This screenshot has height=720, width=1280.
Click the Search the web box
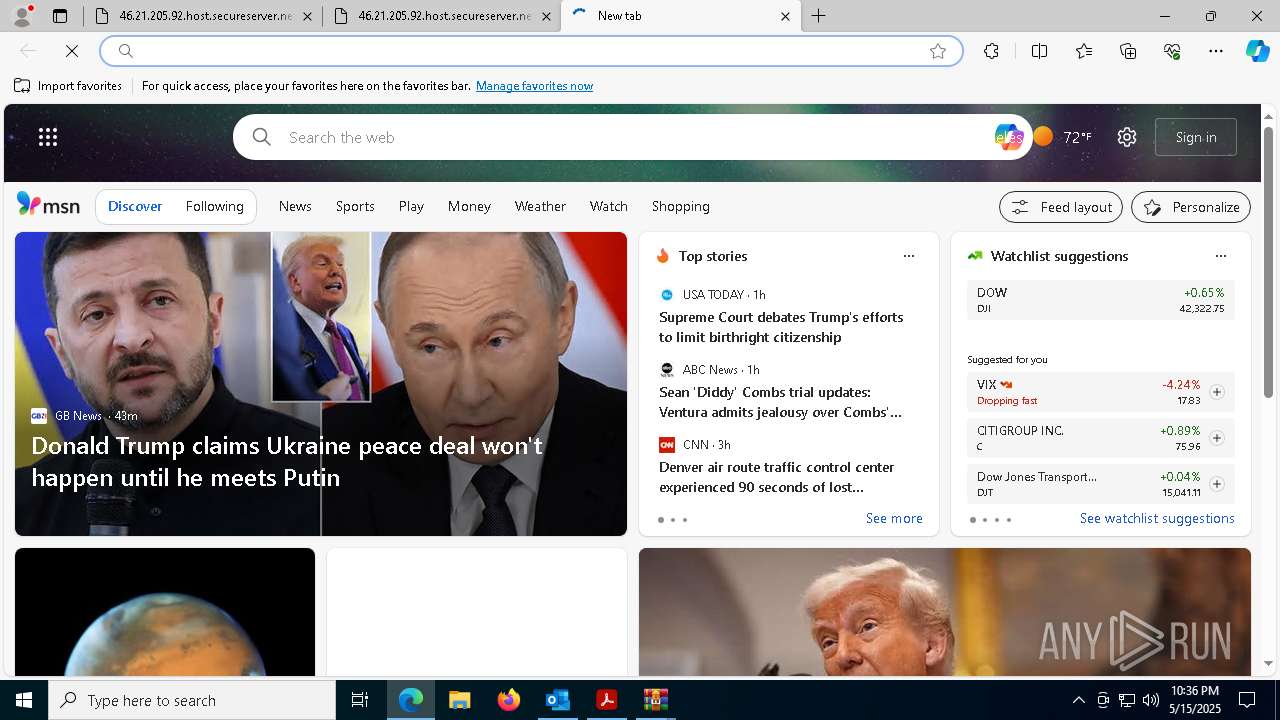pyautogui.click(x=635, y=137)
